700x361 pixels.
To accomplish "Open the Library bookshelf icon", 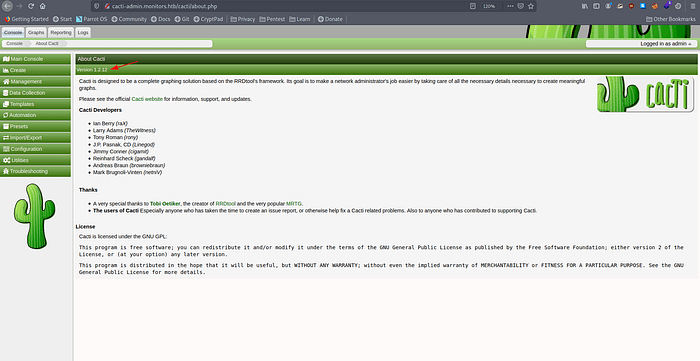I will point(585,6).
